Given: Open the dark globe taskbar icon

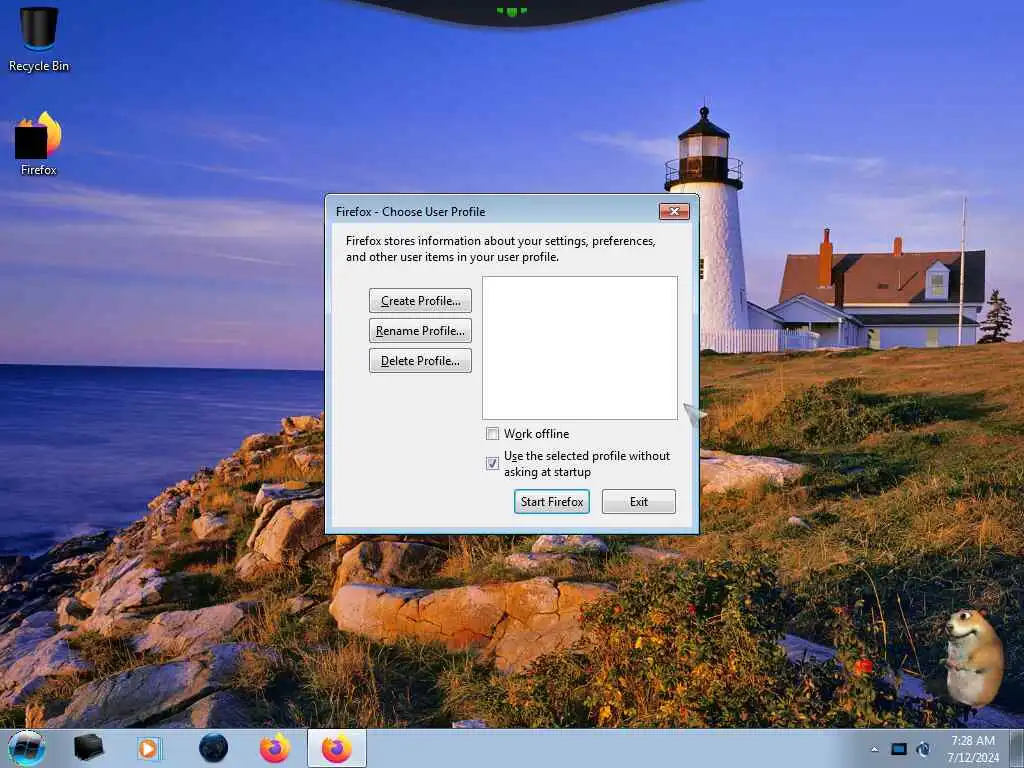Looking at the screenshot, I should point(214,748).
